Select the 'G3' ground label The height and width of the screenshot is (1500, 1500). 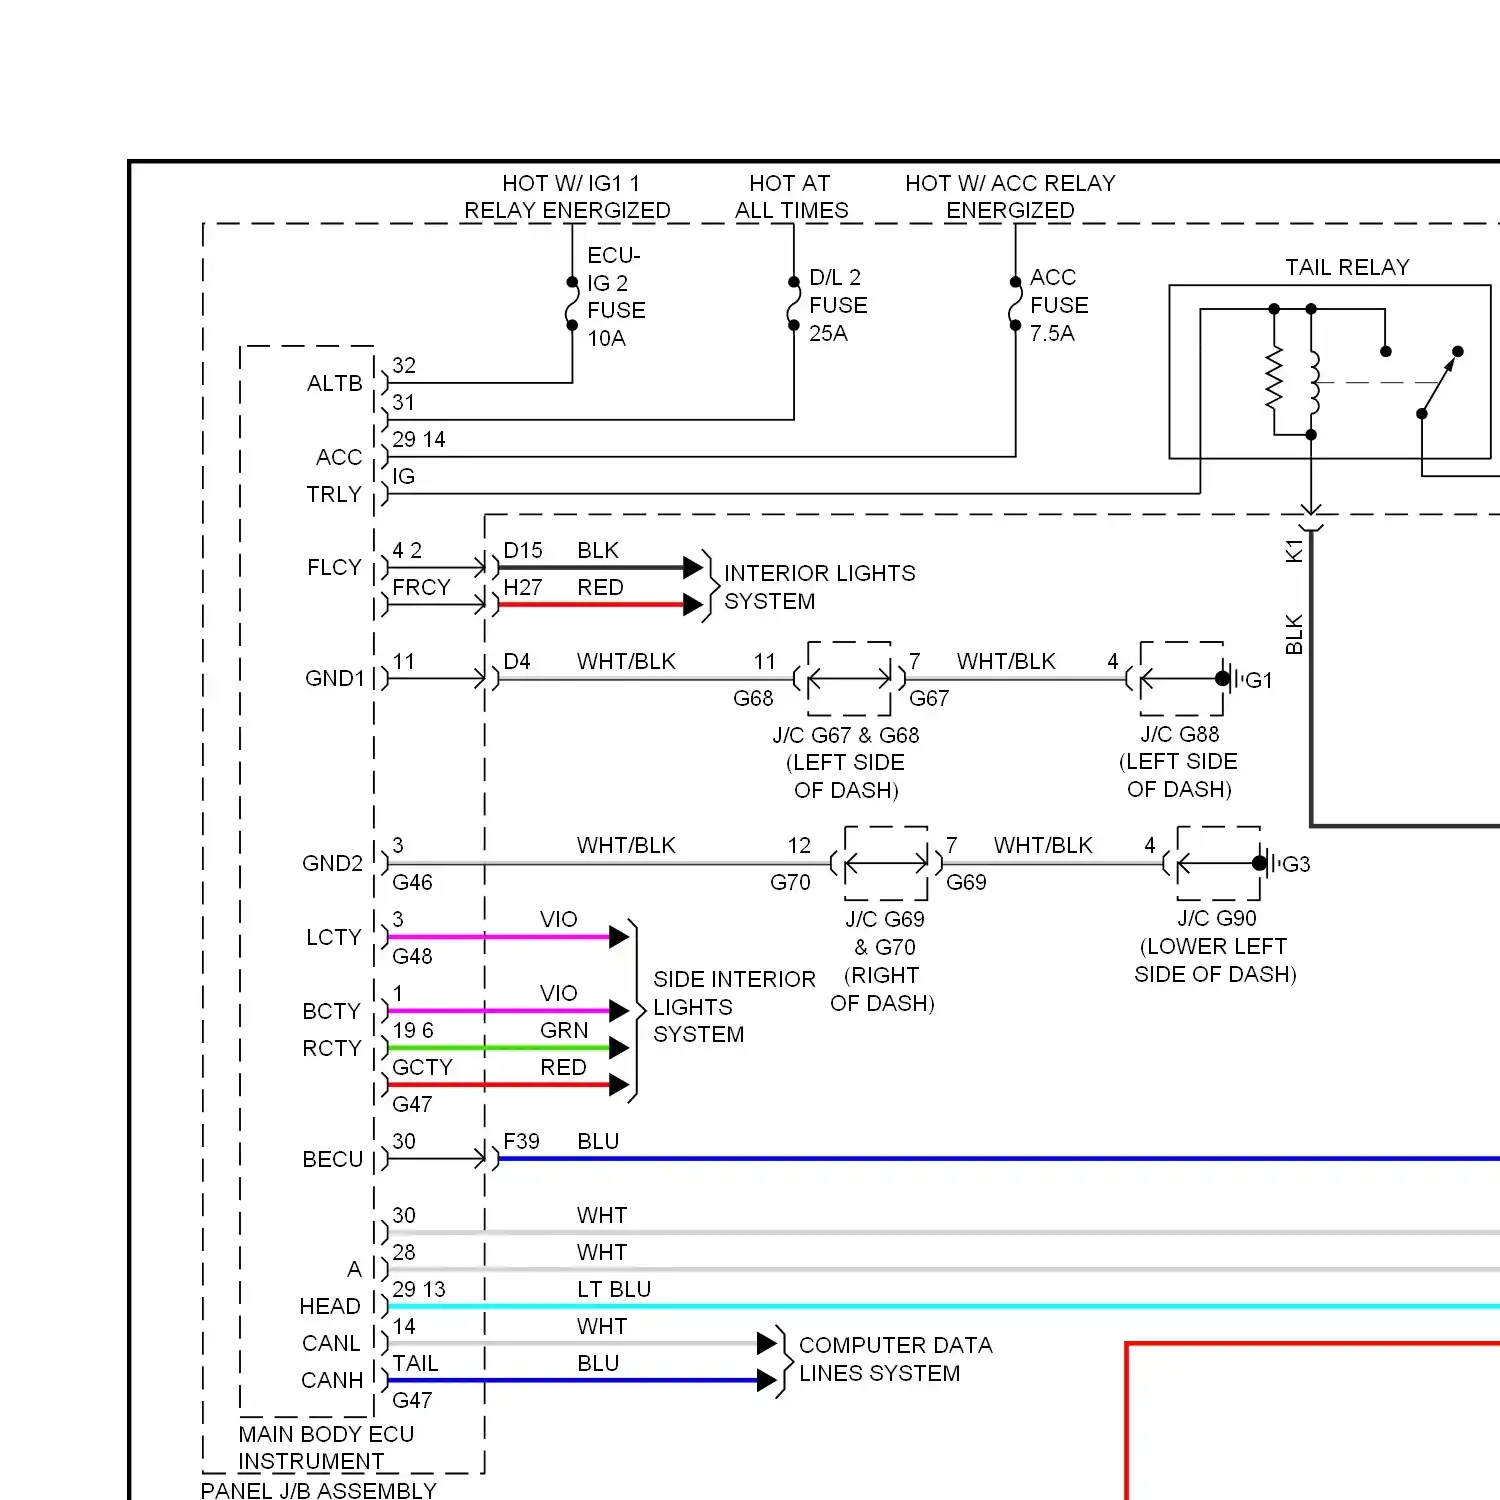(x=1296, y=865)
